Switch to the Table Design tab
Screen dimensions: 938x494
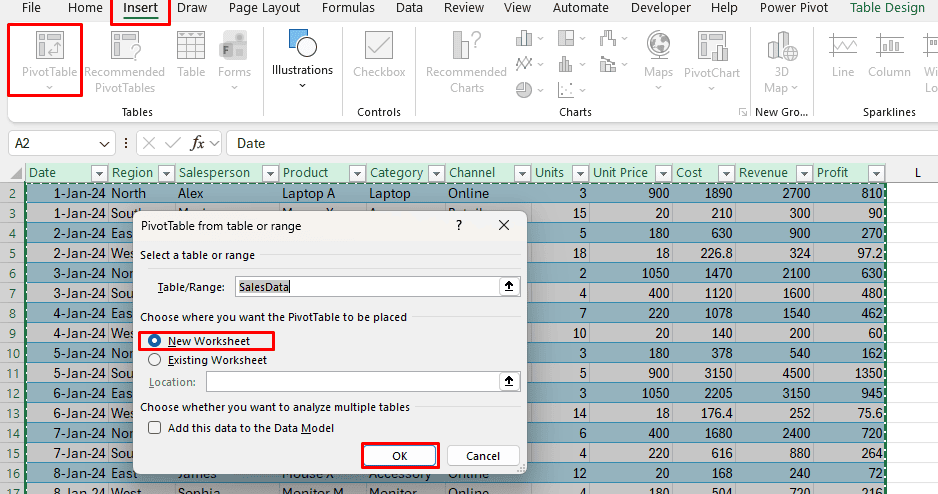pyautogui.click(x=887, y=8)
